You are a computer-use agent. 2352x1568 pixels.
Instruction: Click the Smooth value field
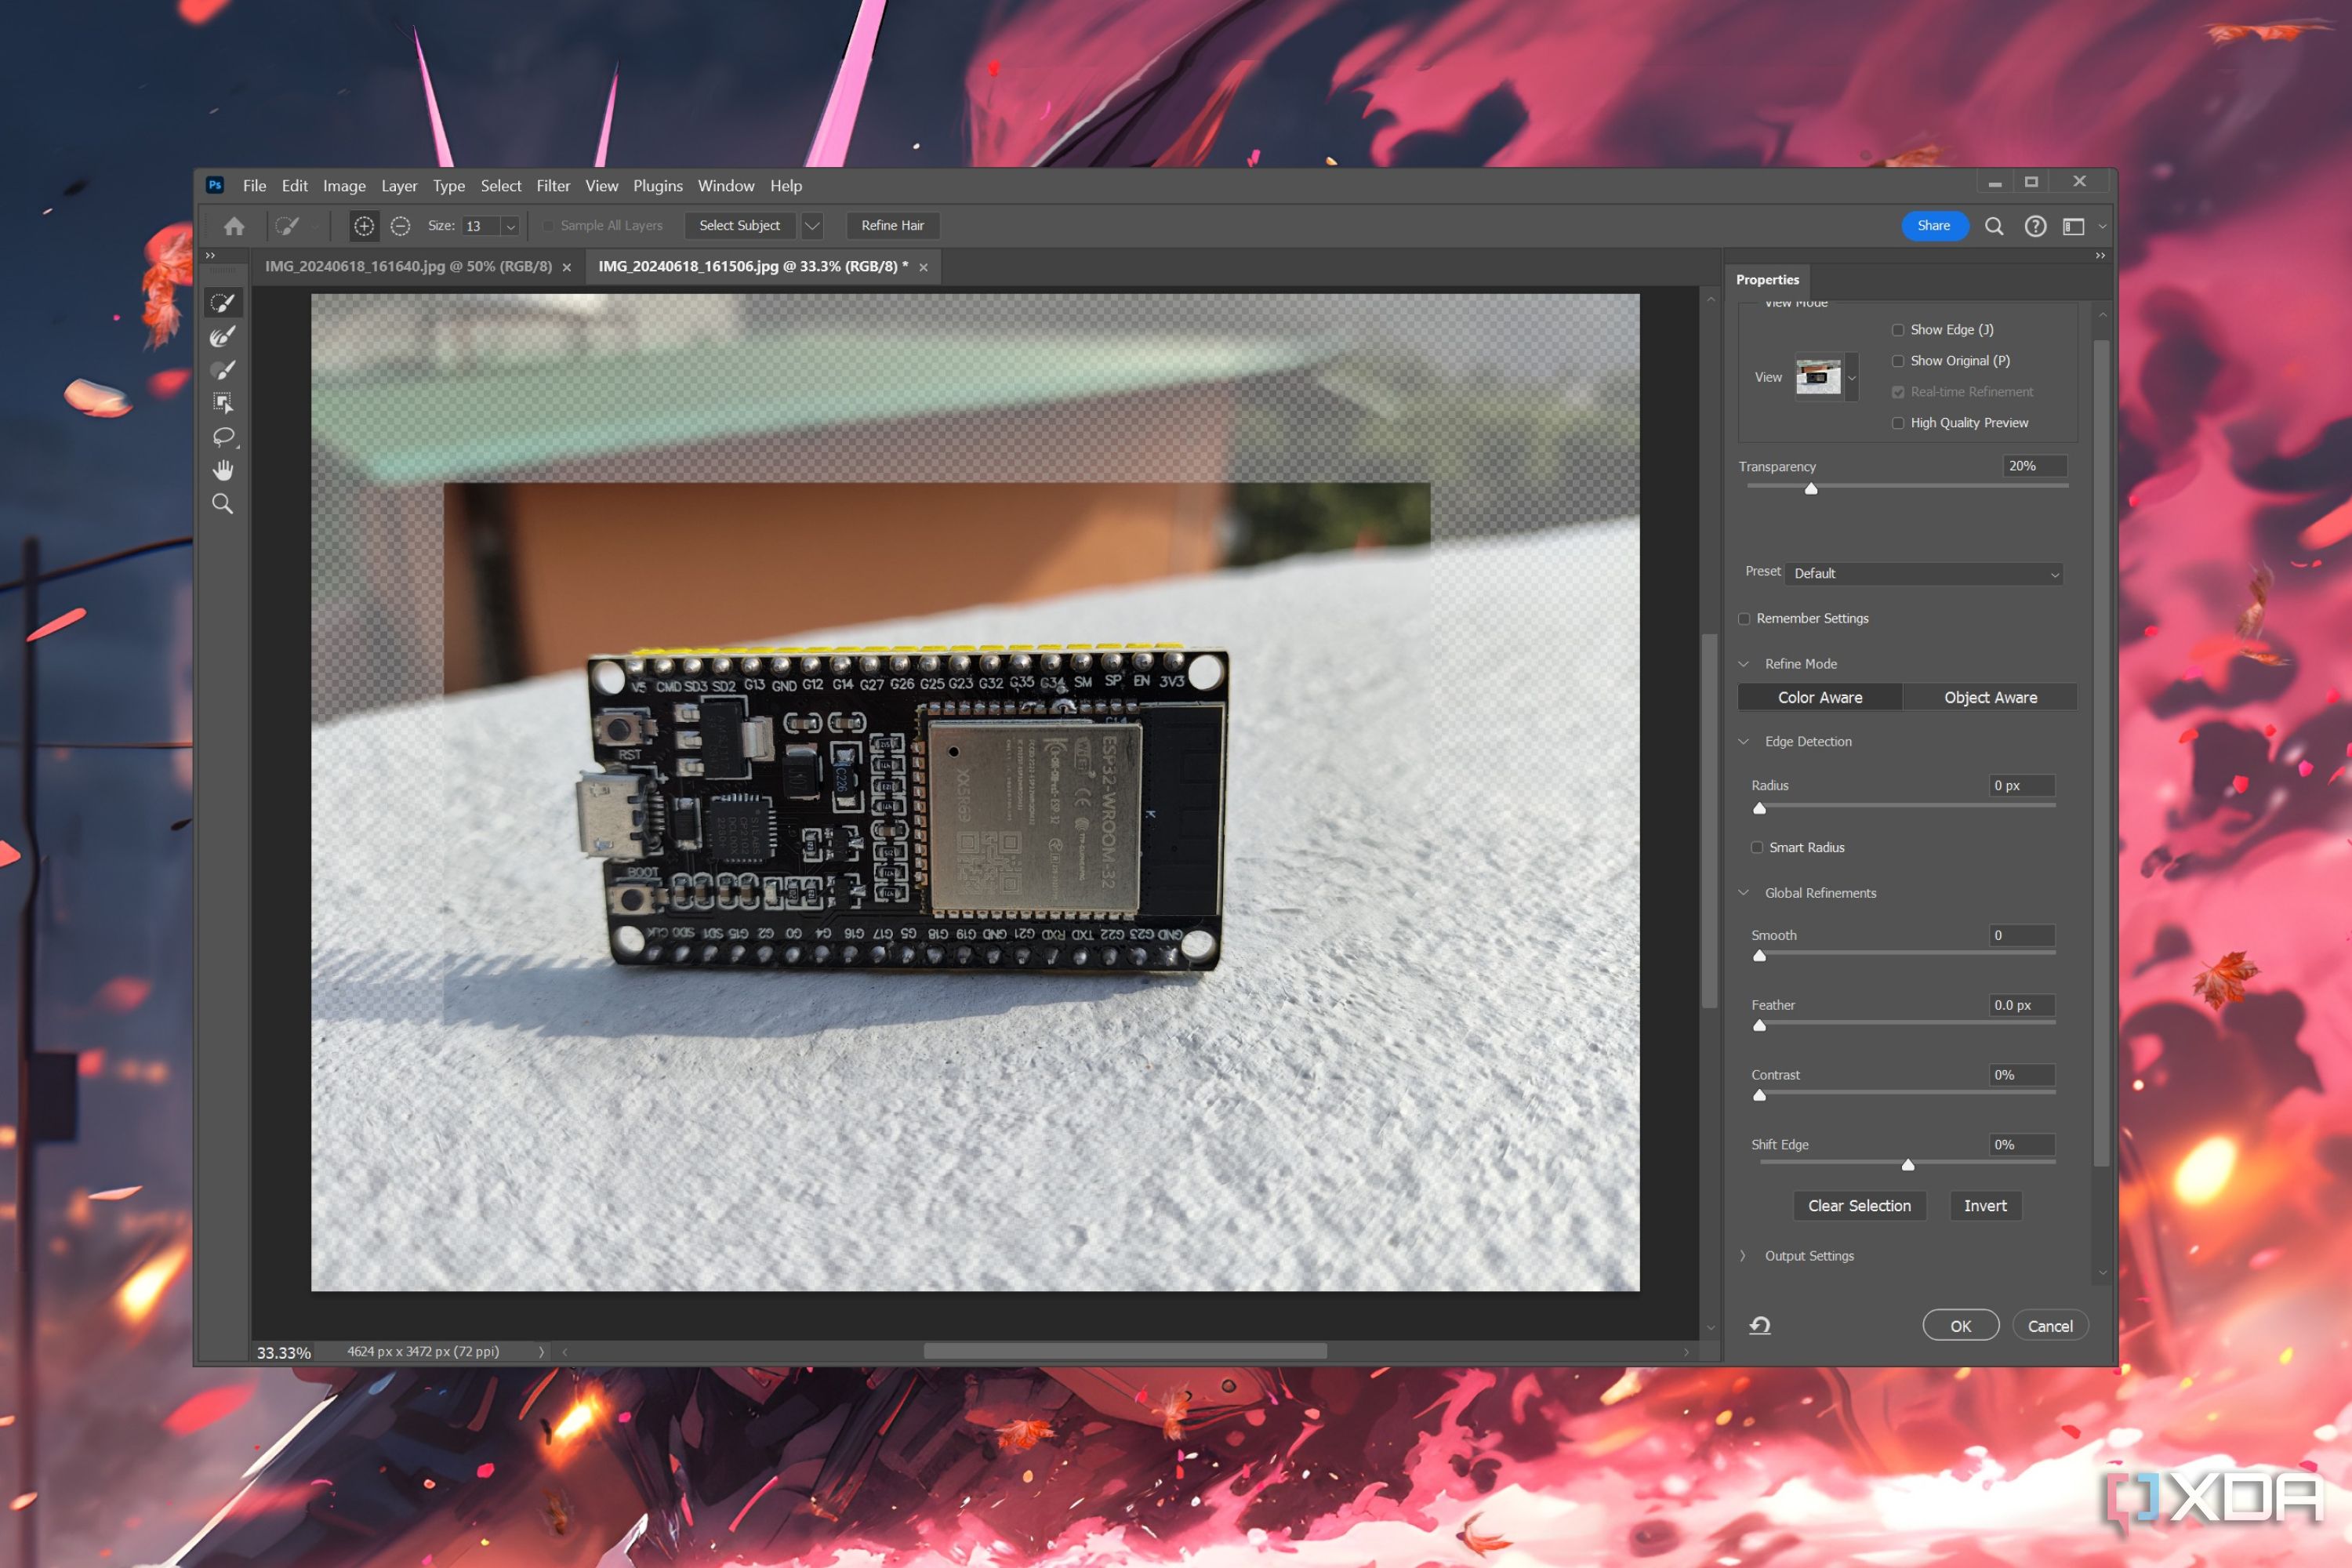tap(2022, 935)
